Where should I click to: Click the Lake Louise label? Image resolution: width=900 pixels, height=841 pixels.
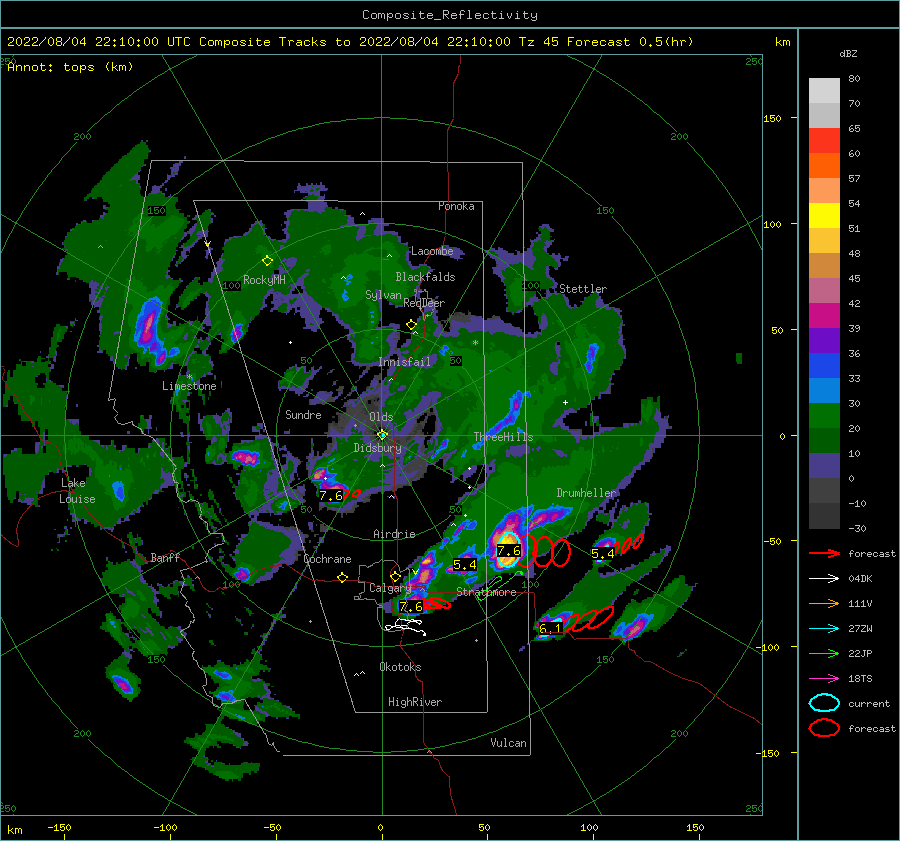click(x=77, y=491)
